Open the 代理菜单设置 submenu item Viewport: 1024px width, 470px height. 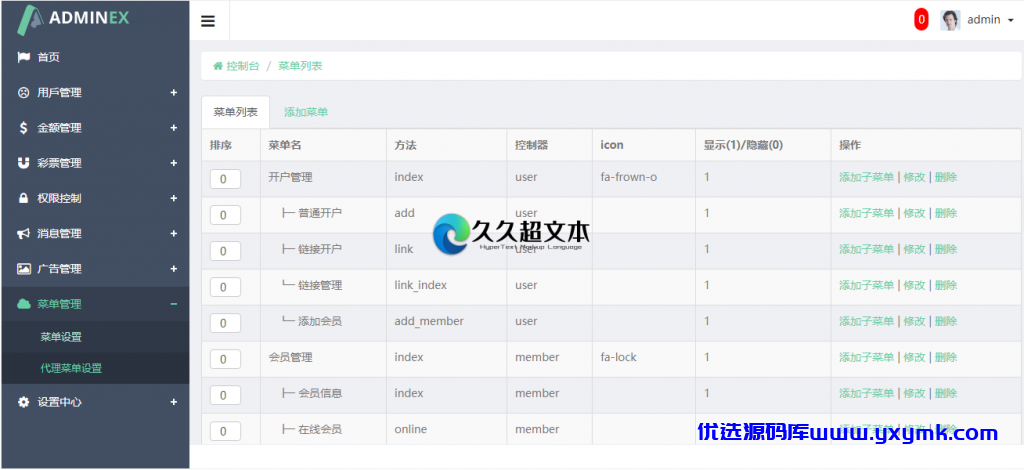pyautogui.click(x=71, y=368)
